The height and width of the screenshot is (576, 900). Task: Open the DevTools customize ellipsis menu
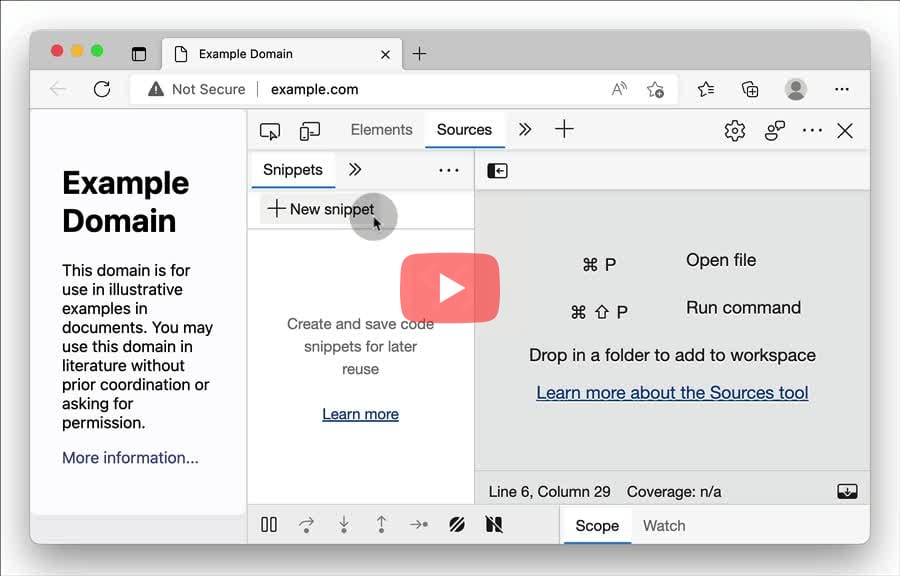coord(812,131)
